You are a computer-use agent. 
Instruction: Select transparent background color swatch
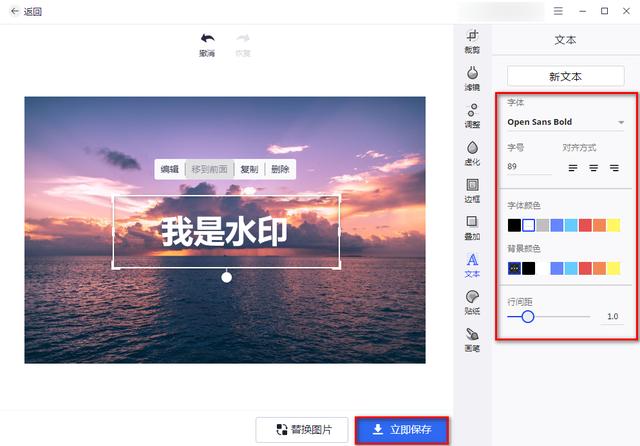514,268
